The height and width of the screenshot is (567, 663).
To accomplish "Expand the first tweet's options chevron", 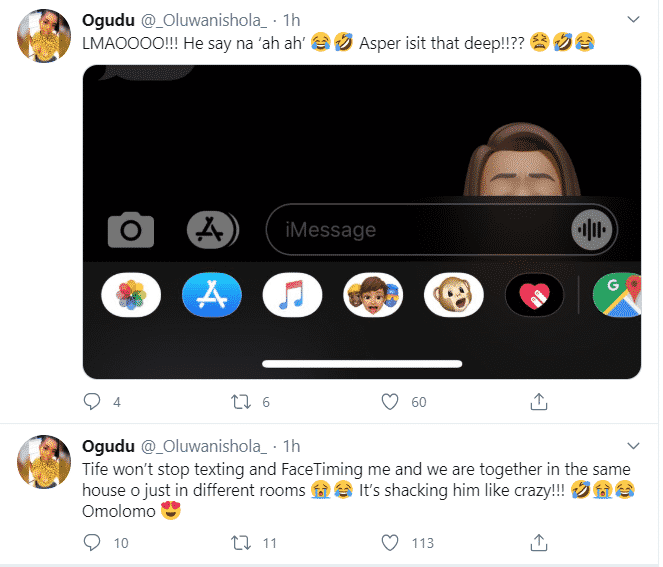I will point(632,20).
